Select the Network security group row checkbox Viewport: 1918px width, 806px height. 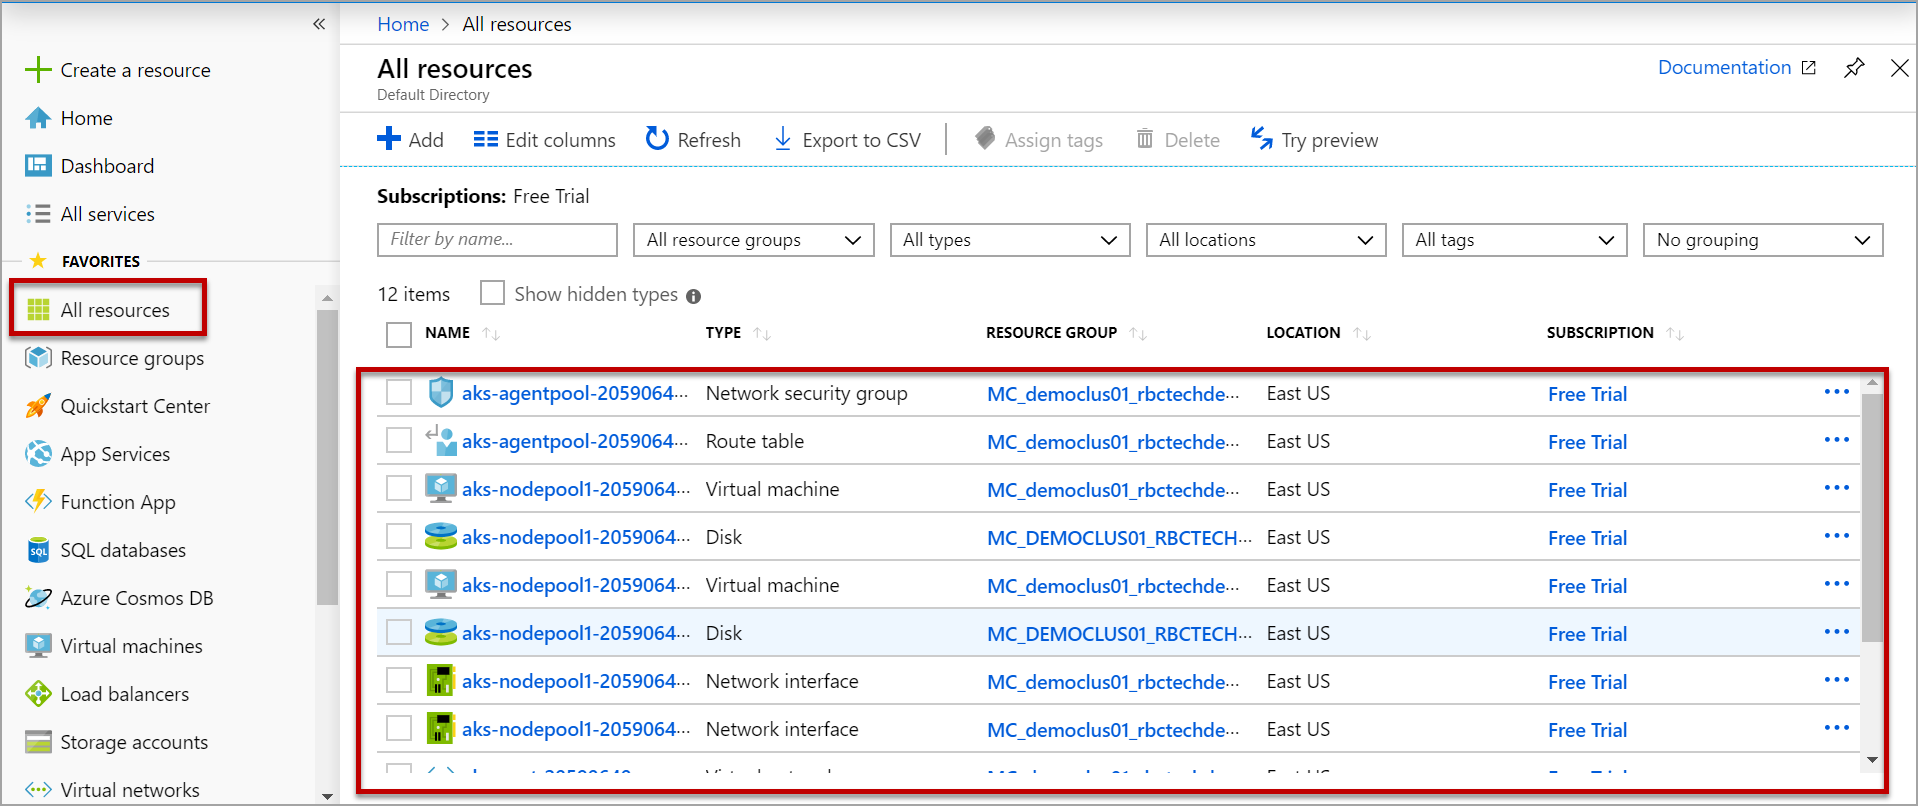coord(399,393)
